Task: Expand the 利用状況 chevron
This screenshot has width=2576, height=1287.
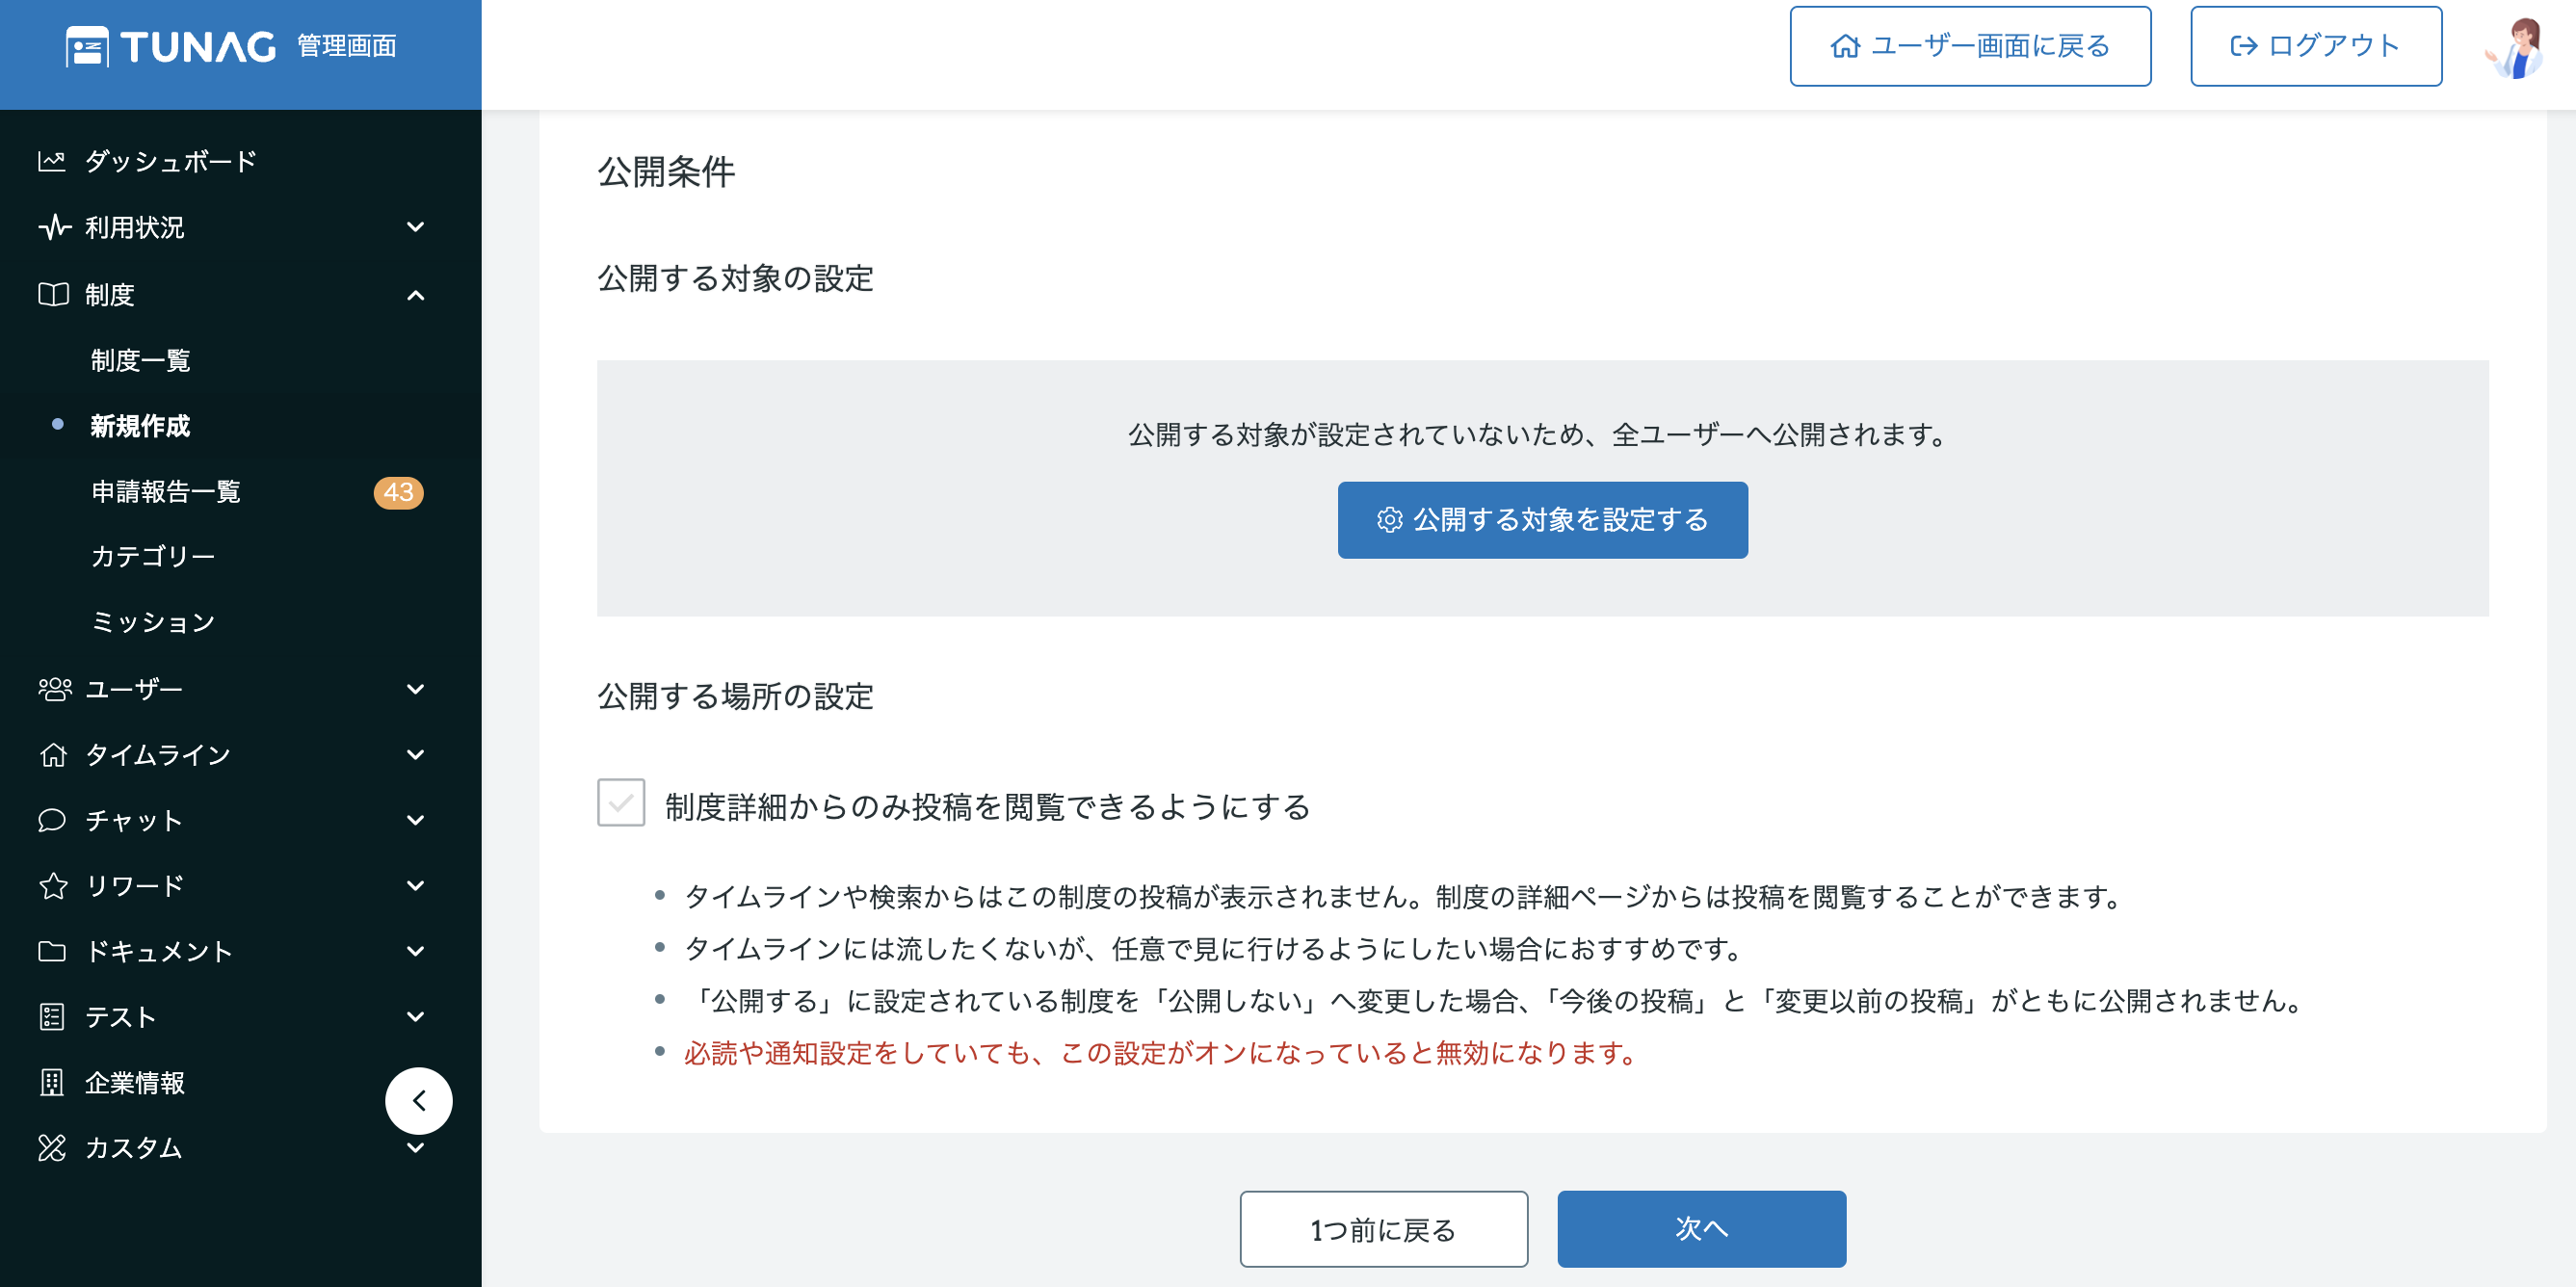Action: coord(416,227)
